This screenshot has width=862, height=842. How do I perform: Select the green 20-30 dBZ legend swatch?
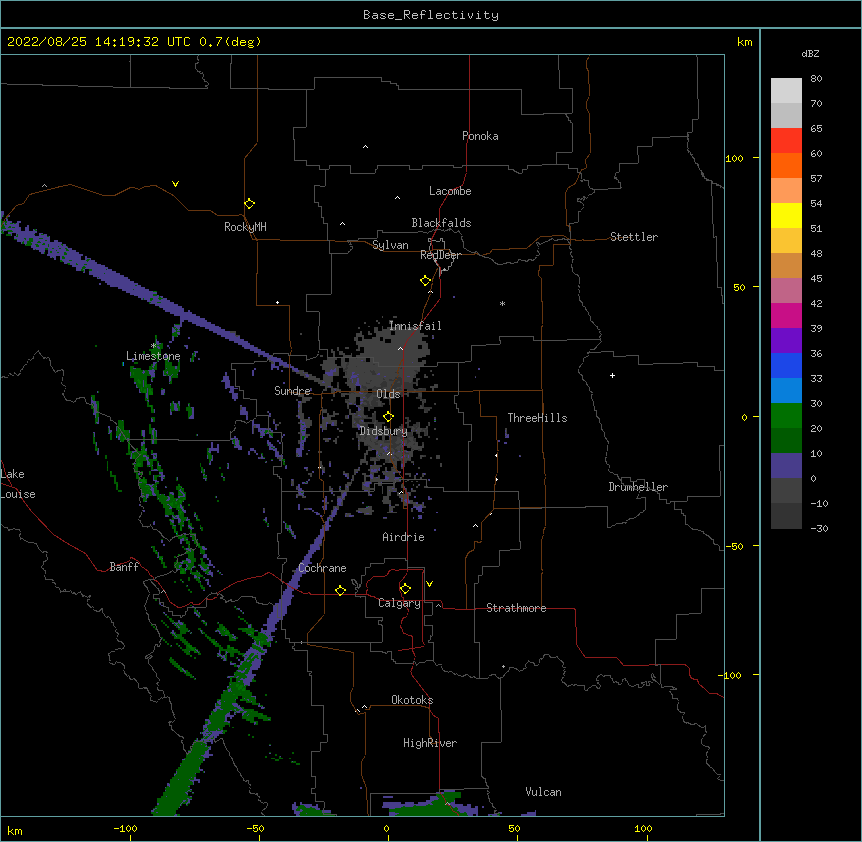[786, 416]
